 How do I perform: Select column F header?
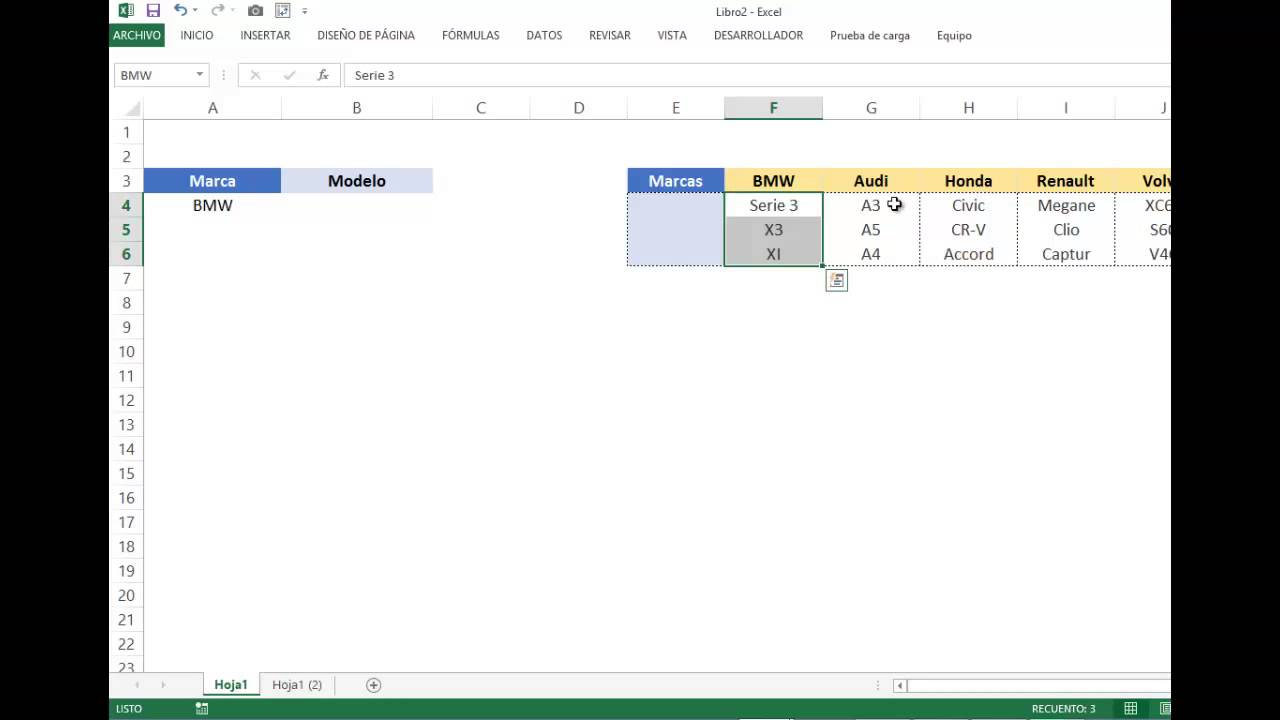(x=773, y=108)
